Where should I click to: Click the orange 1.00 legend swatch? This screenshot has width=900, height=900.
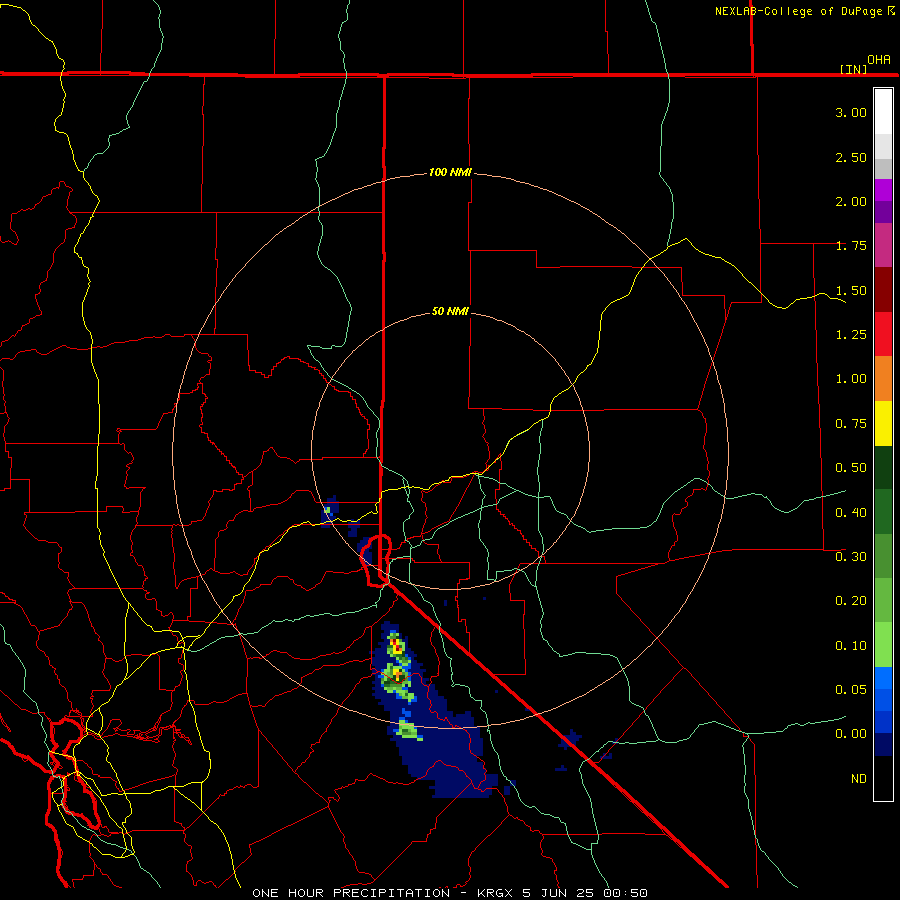click(x=883, y=378)
